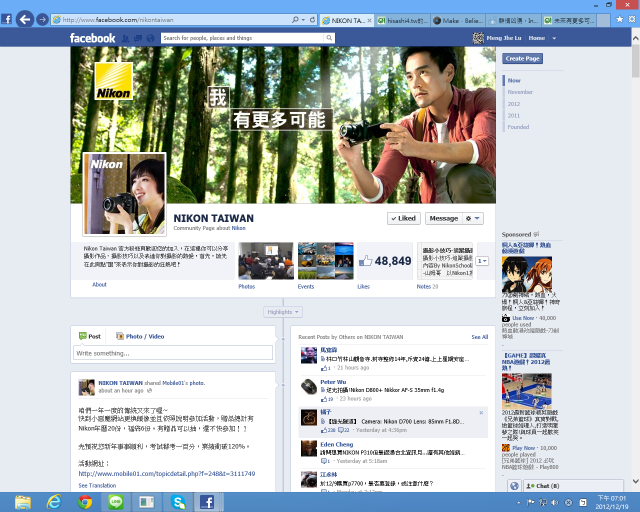
Task: Open the Chat (8) bar
Action: (573, 486)
